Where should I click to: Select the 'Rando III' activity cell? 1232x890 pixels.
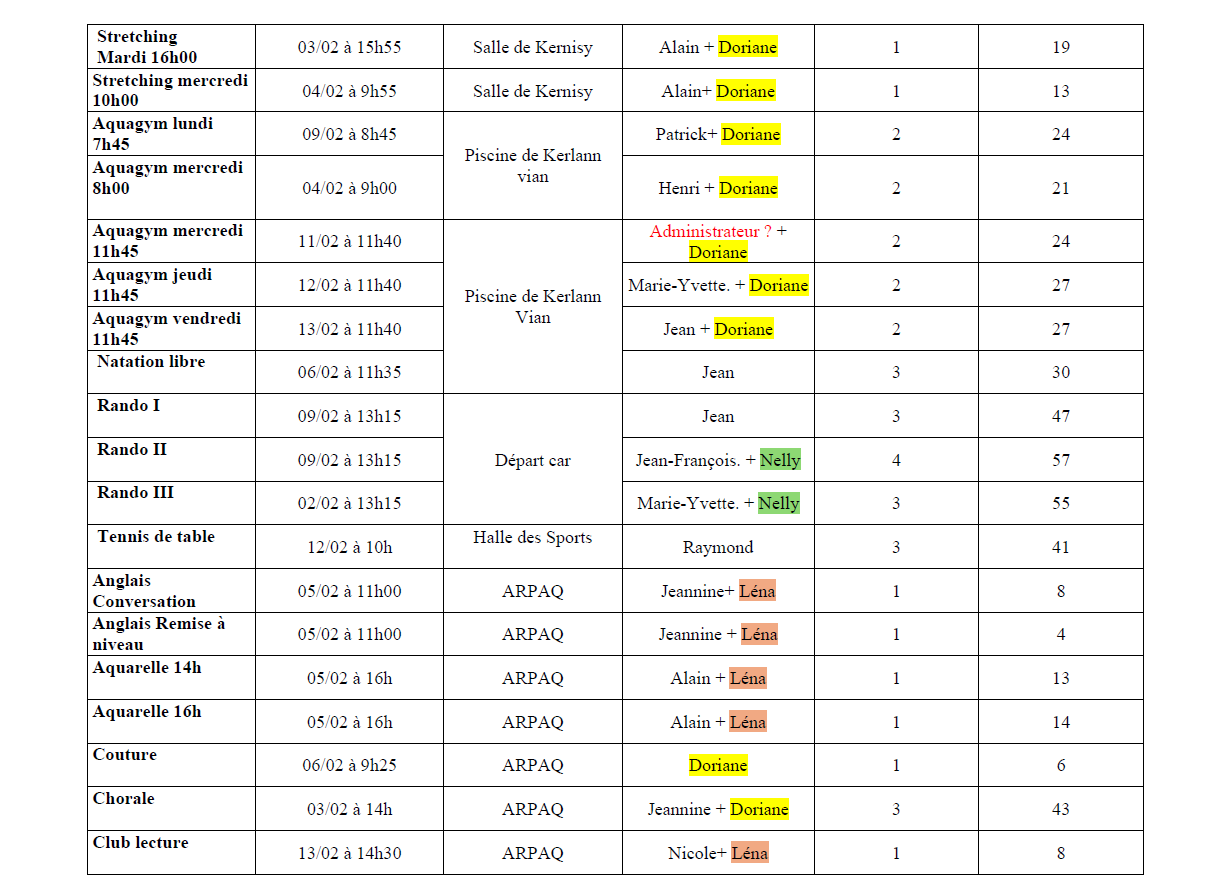tap(135, 493)
